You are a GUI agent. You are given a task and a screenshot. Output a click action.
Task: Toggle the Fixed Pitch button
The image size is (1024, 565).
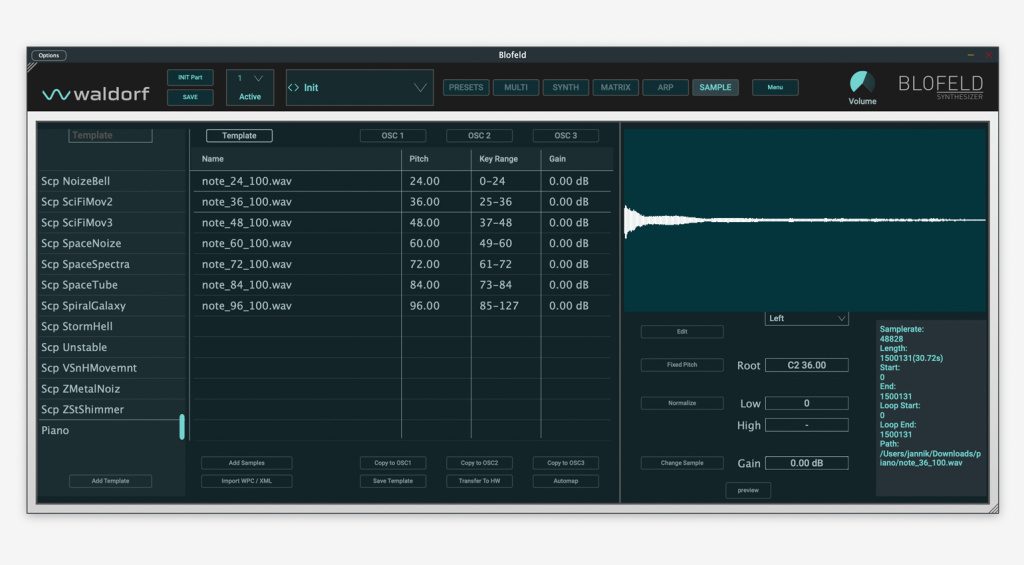point(682,365)
